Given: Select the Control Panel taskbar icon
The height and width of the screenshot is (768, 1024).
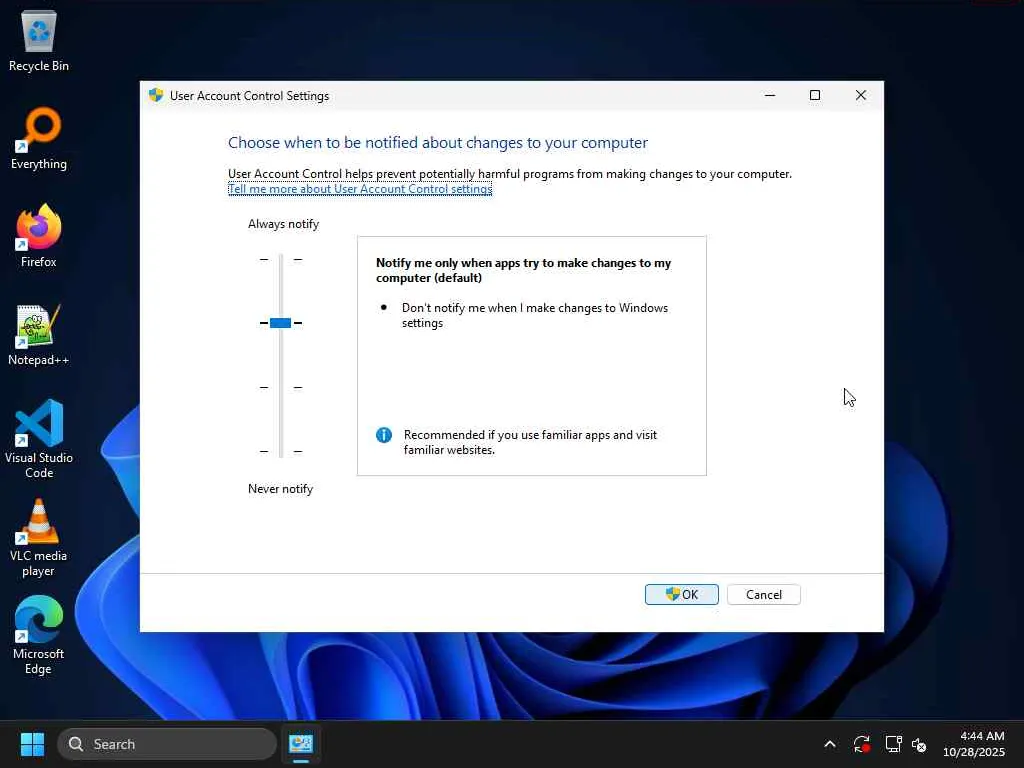Looking at the screenshot, I should point(301,744).
